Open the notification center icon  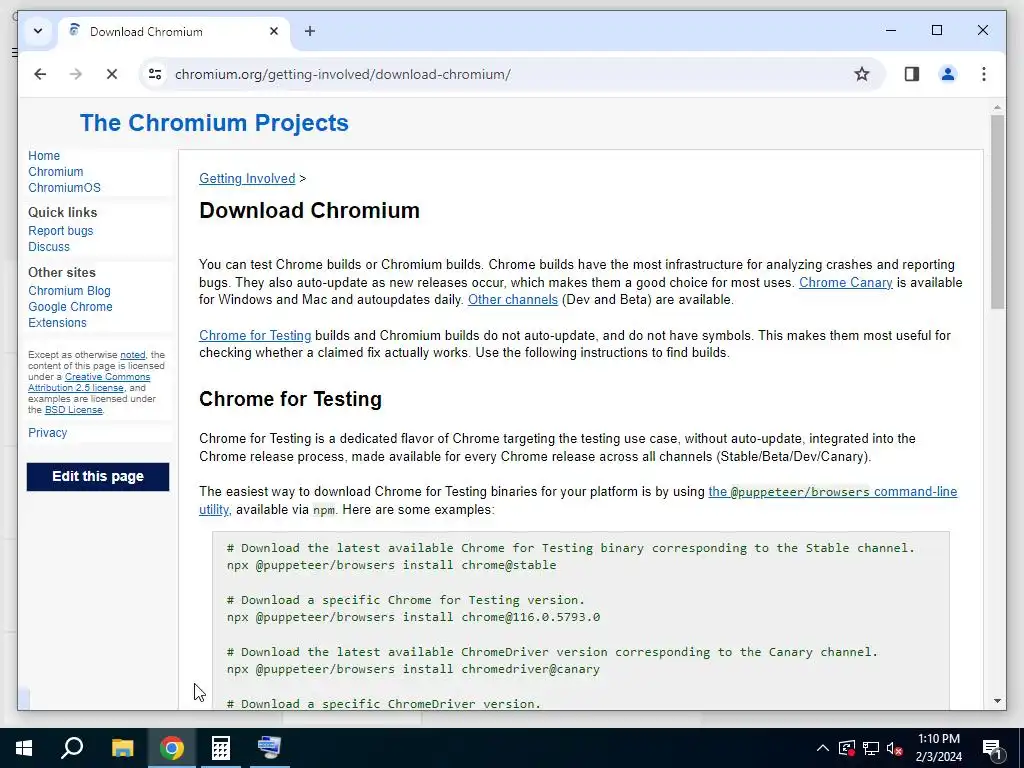coord(992,750)
